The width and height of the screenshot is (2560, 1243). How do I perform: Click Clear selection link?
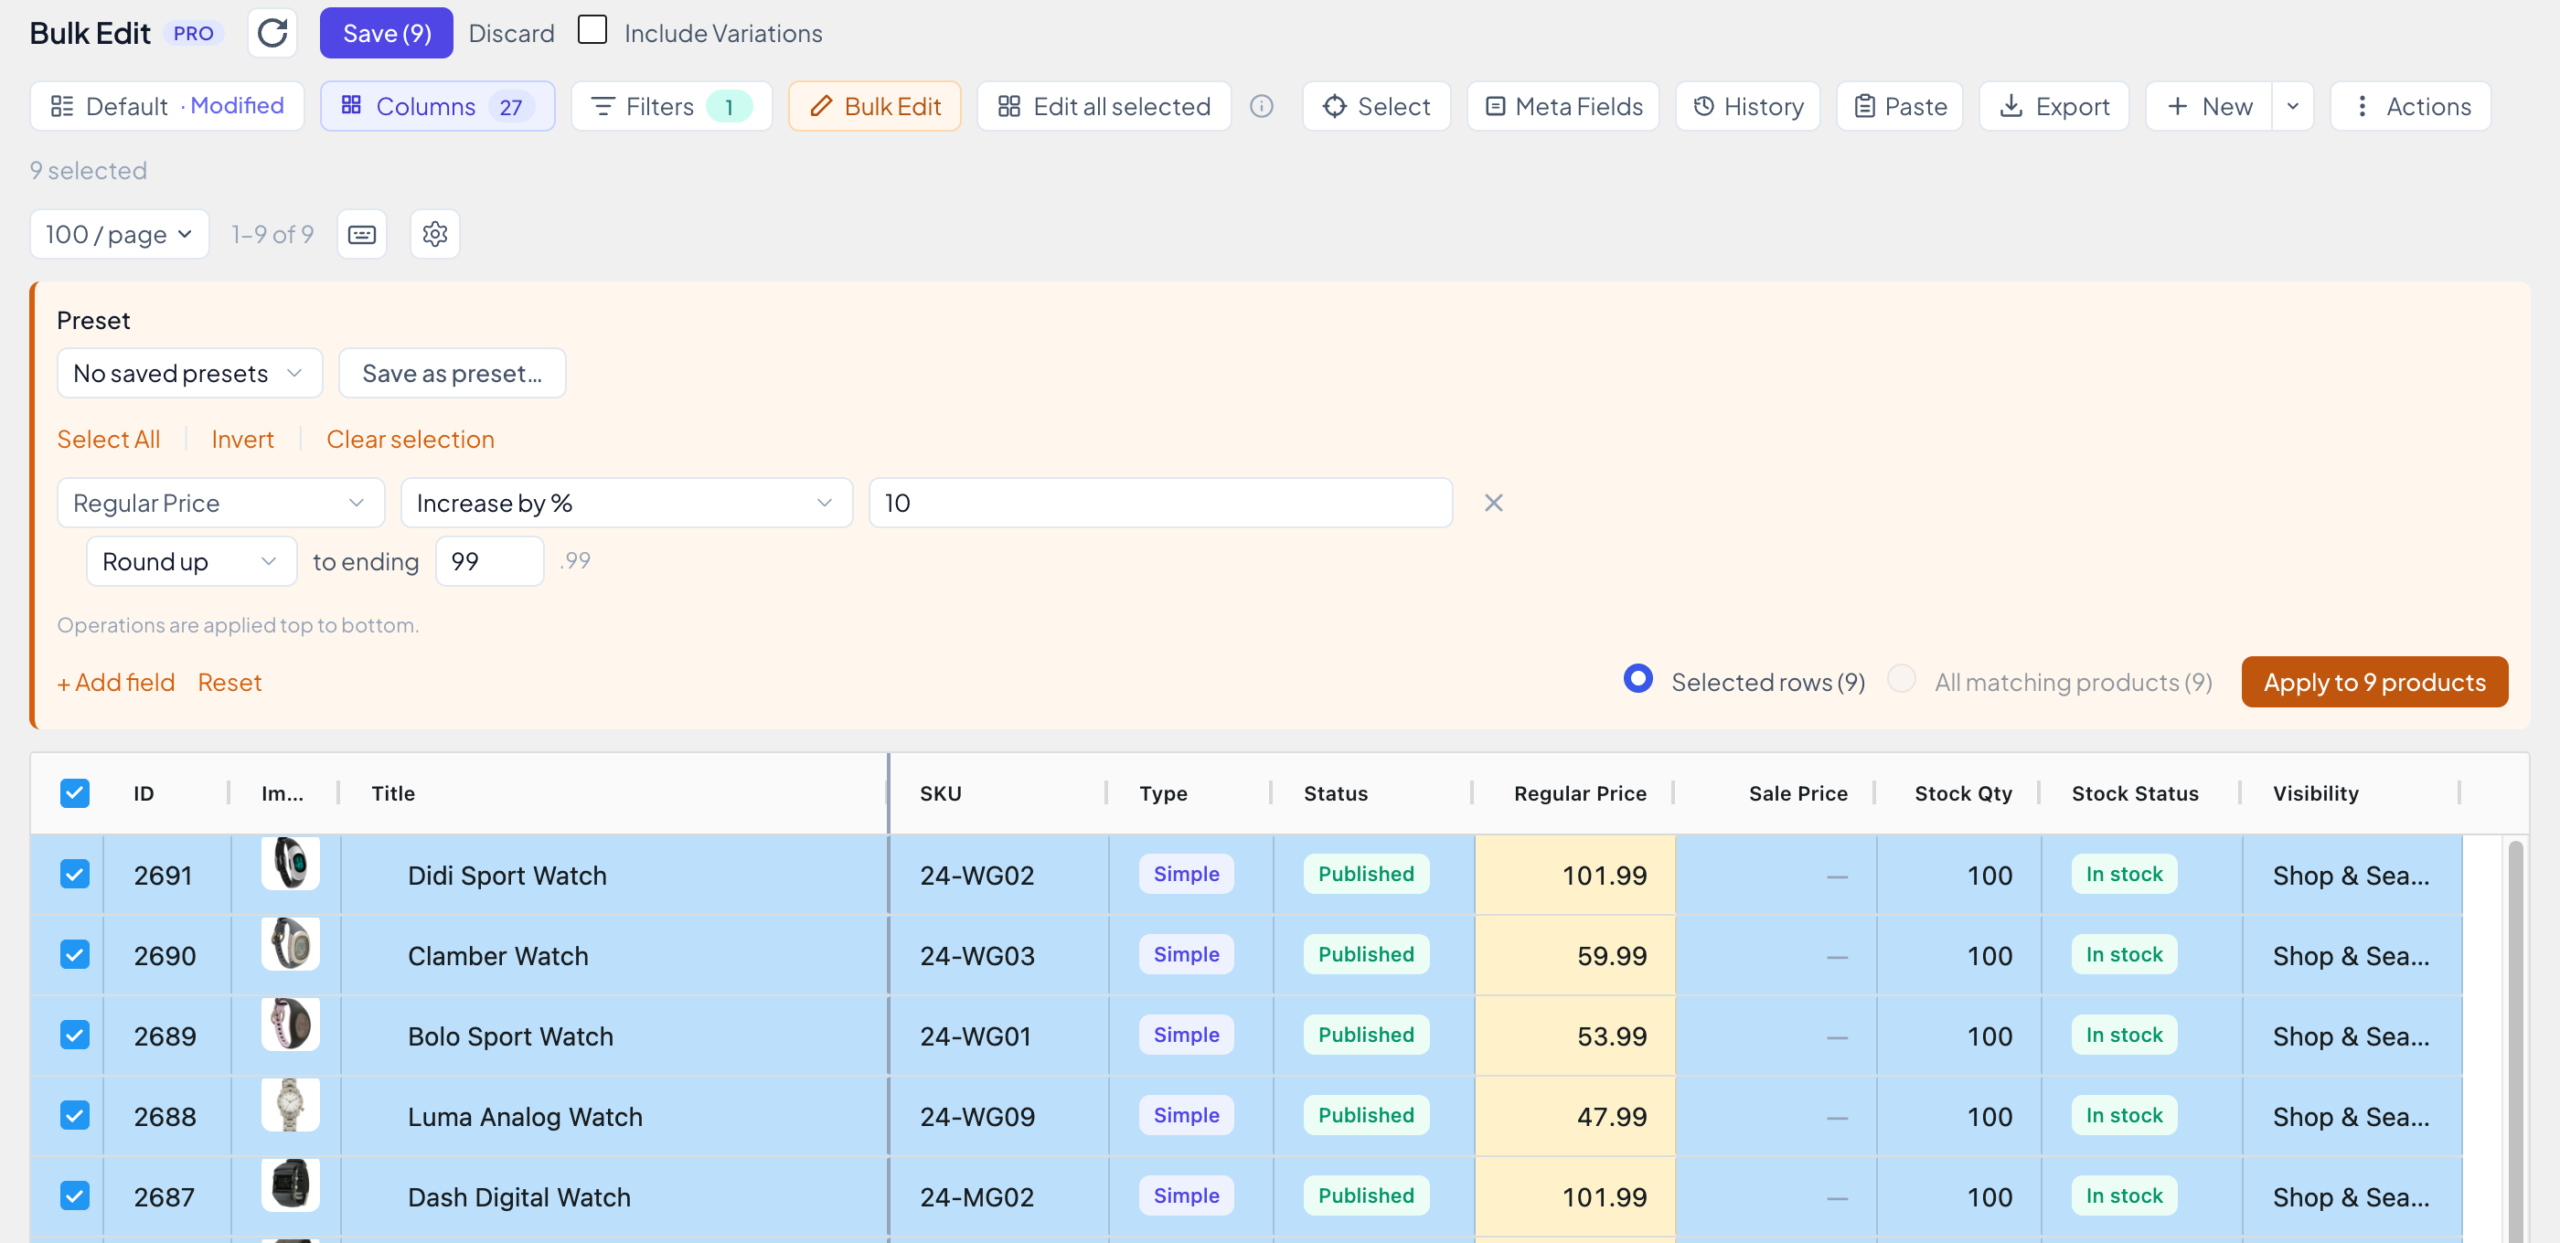click(x=410, y=439)
